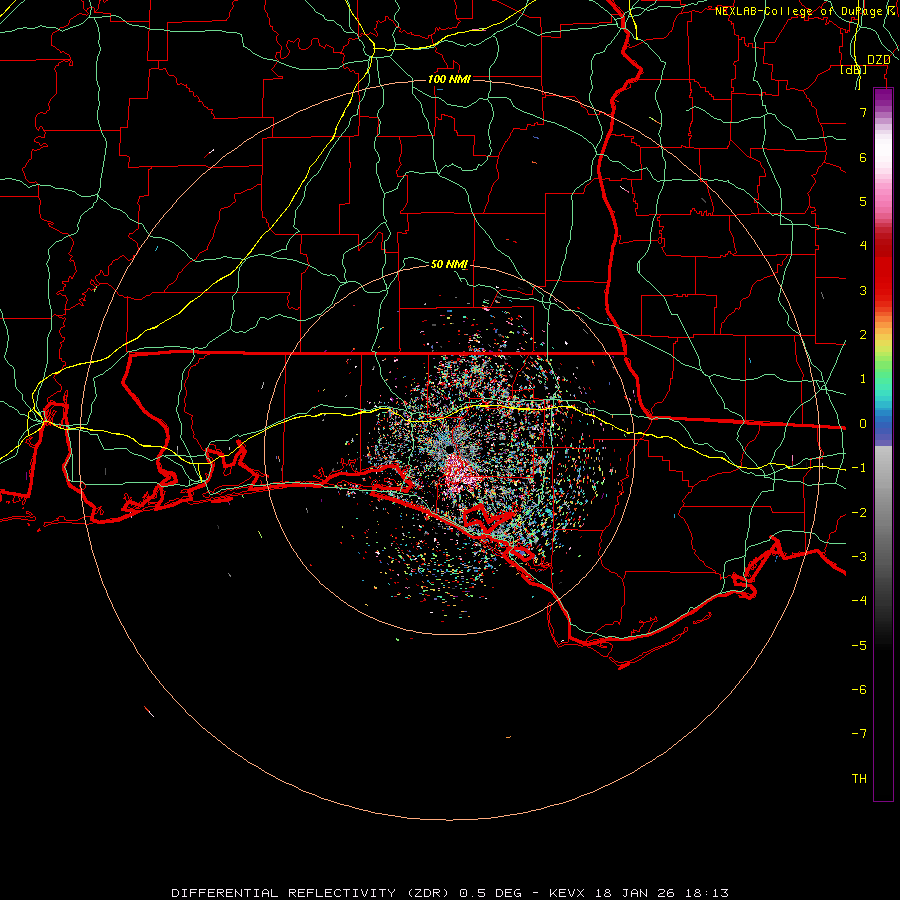Click the scale value "1" on legend

(x=863, y=379)
